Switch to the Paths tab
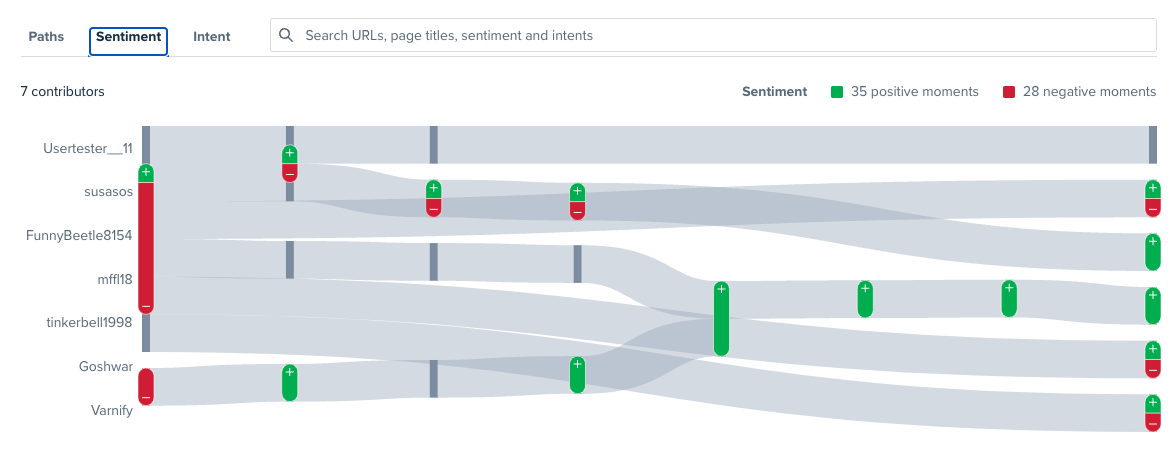 click(x=46, y=37)
